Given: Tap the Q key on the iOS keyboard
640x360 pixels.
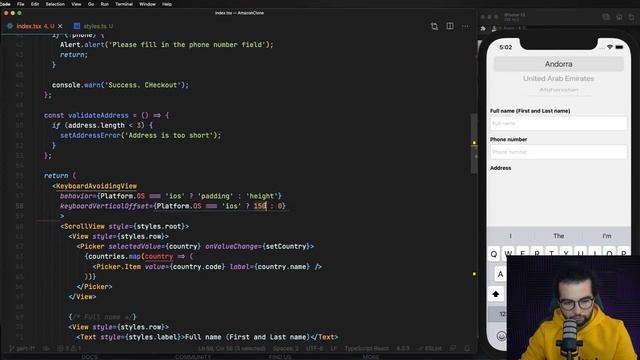Looking at the screenshot, I should 494,254.
